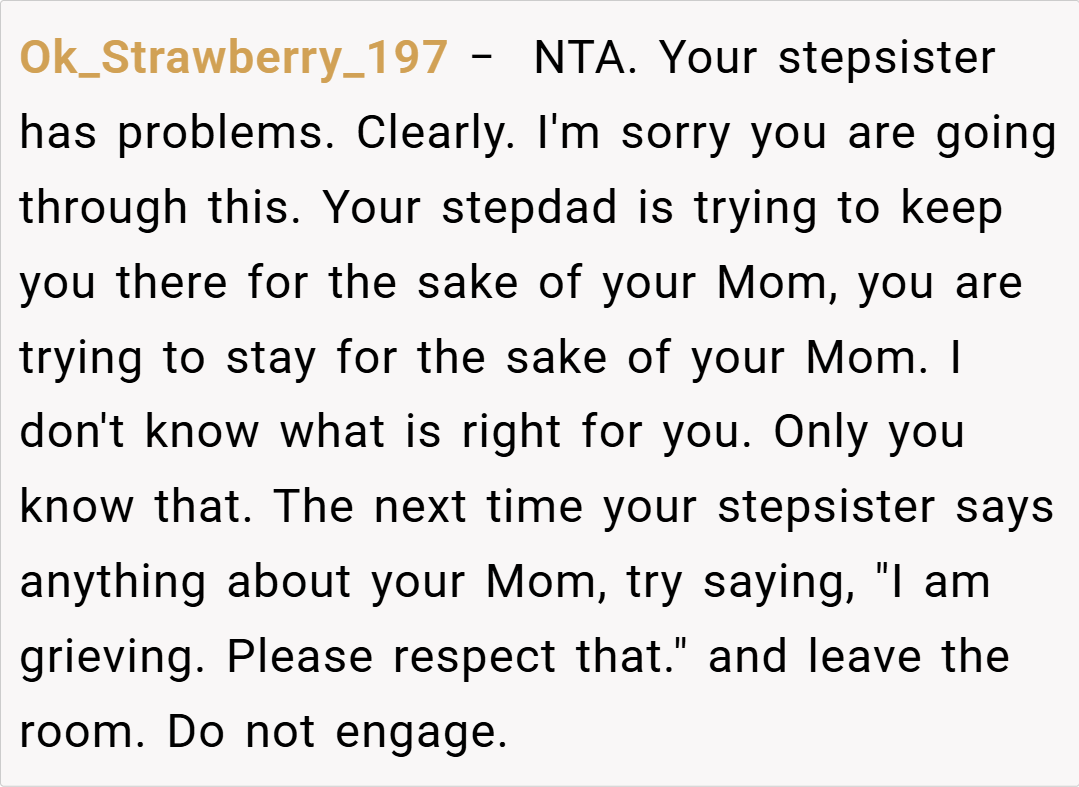Click the word "grieving" in the comment
1079x787 pixels.
[113, 659]
